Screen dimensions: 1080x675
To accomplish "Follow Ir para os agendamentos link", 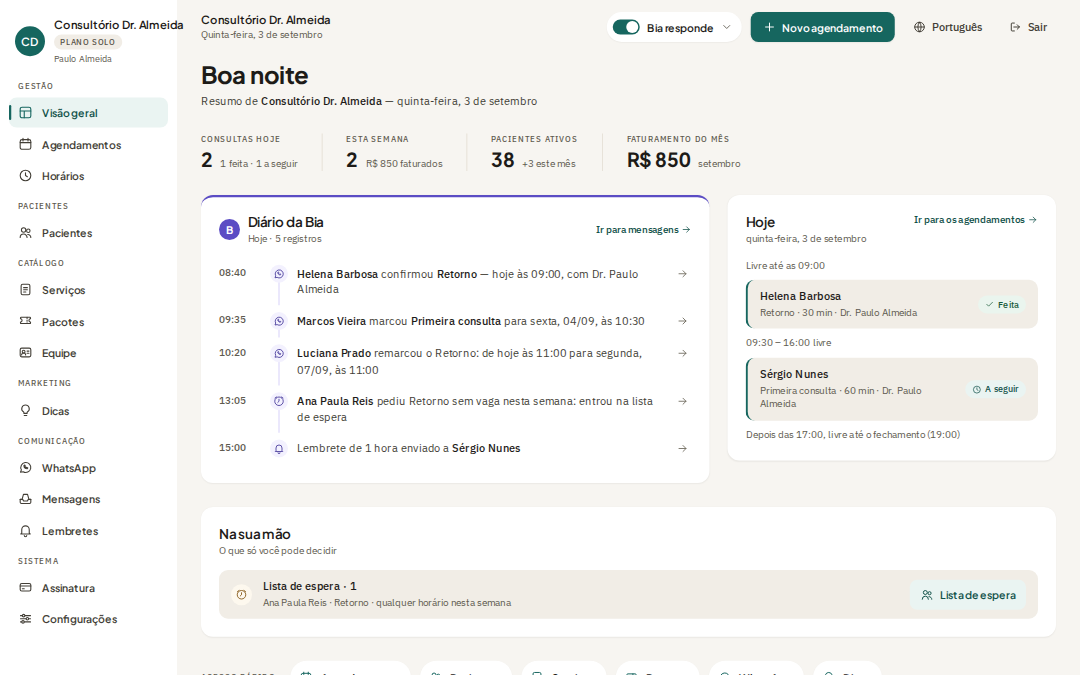I will (975, 220).
